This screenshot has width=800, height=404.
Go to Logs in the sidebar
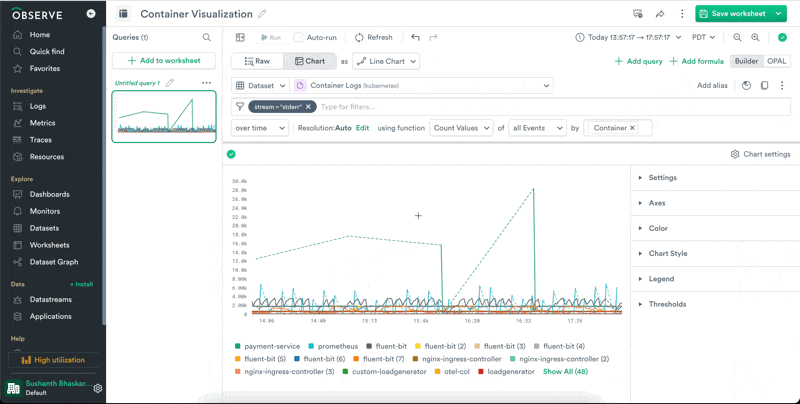pyautogui.click(x=38, y=105)
